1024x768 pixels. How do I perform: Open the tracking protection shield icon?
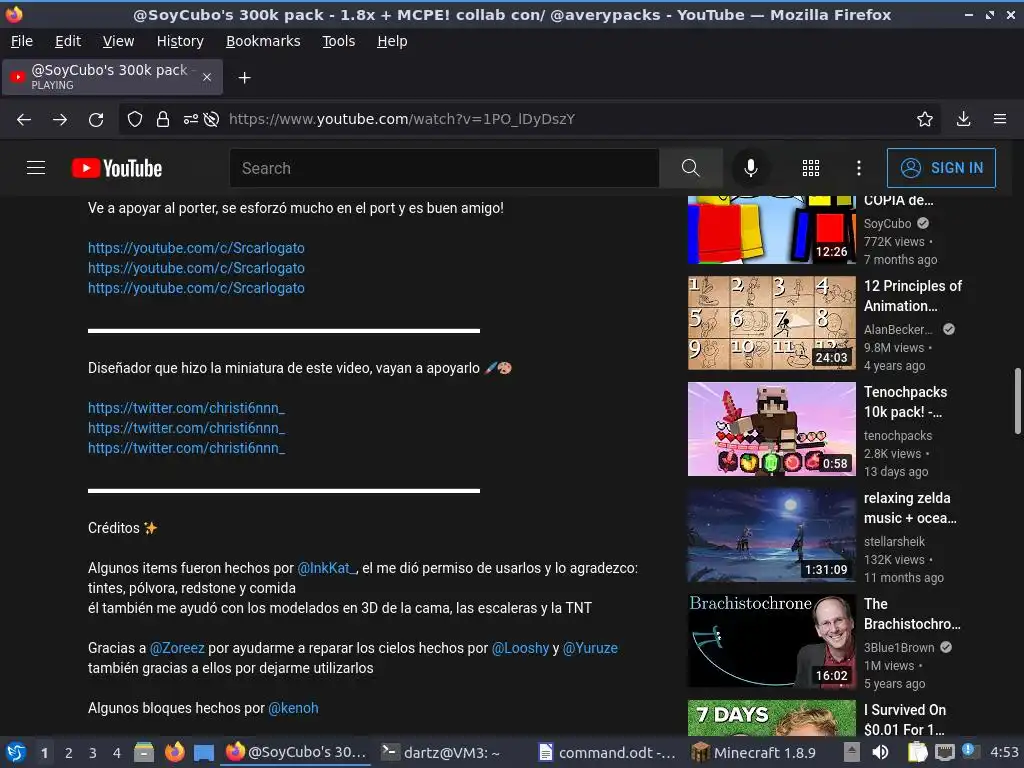click(x=135, y=120)
